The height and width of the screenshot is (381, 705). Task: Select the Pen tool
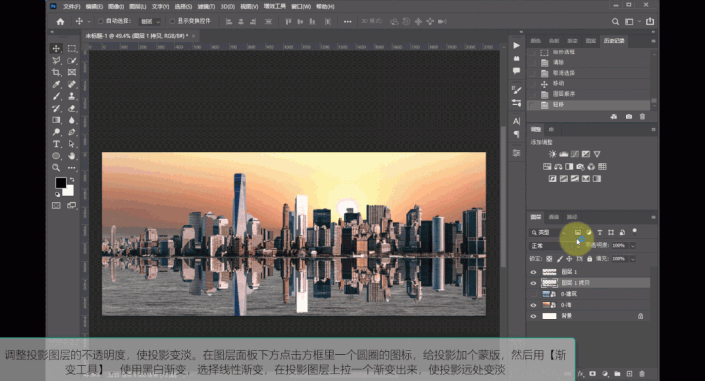(71, 132)
